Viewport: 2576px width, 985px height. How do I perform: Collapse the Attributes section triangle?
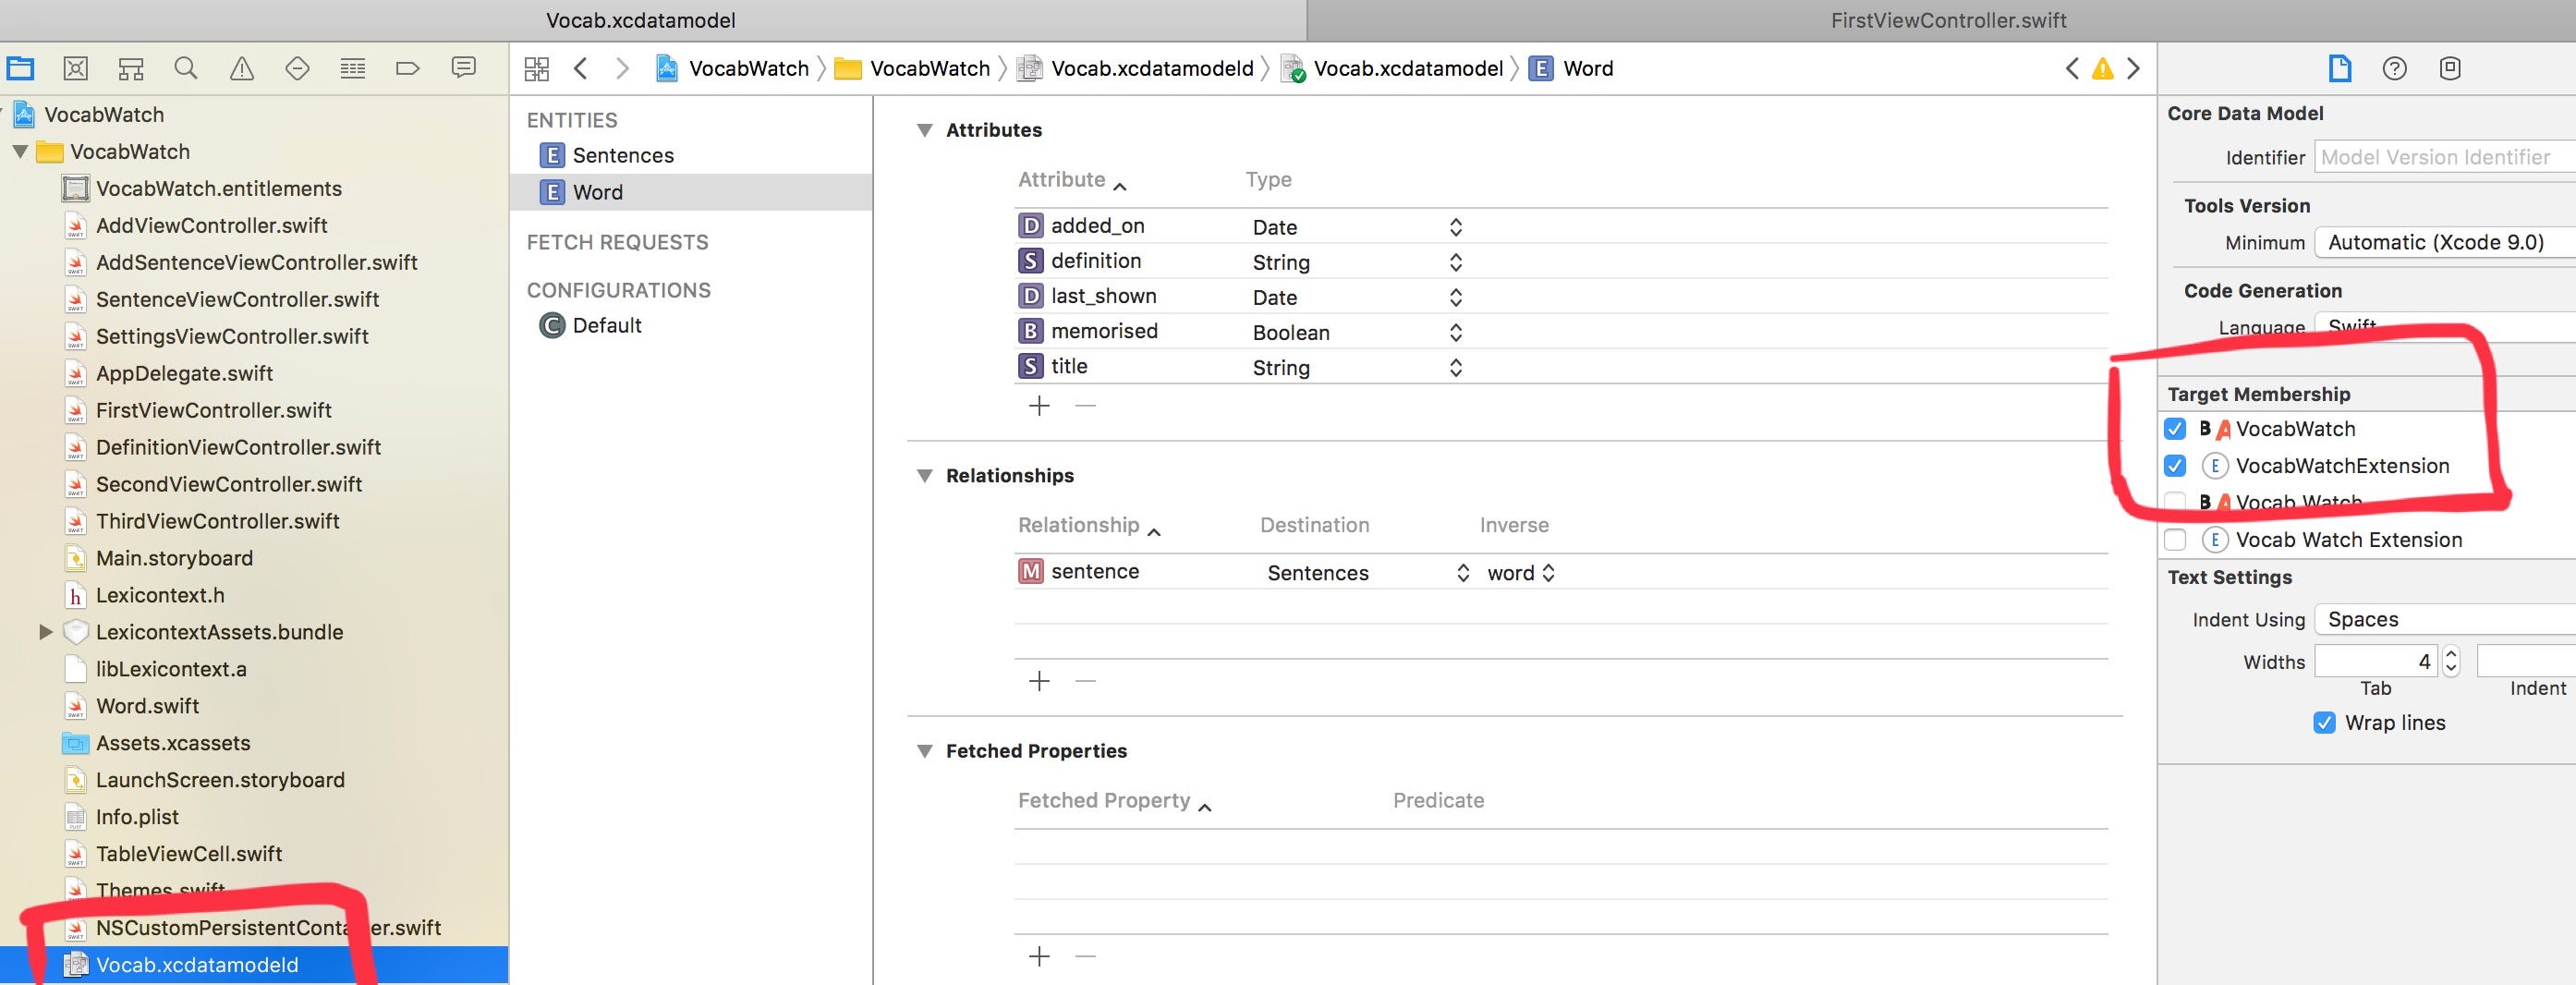(925, 130)
